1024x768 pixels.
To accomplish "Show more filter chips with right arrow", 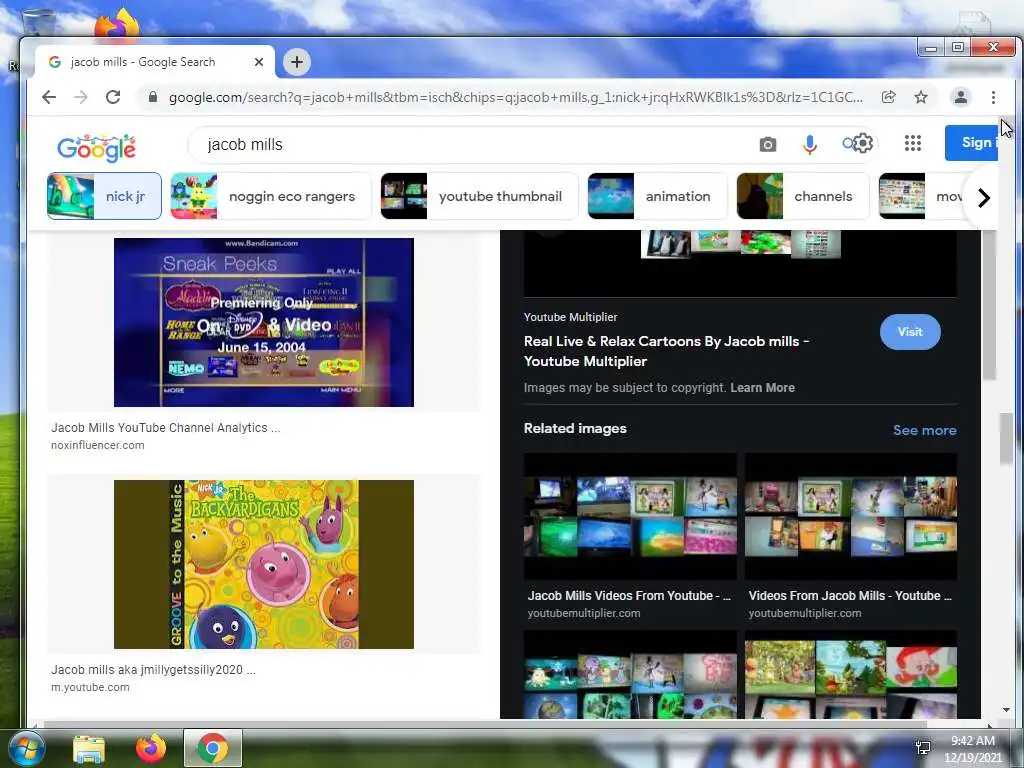I will (x=984, y=197).
